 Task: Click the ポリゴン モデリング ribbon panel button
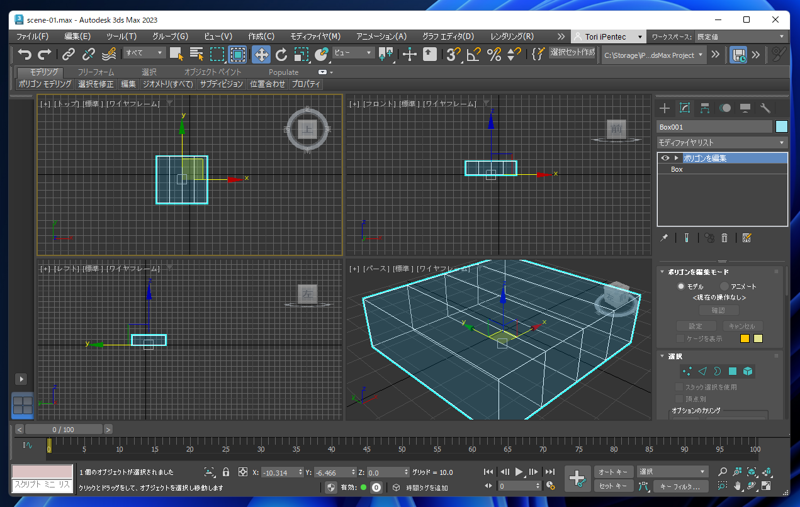point(45,84)
